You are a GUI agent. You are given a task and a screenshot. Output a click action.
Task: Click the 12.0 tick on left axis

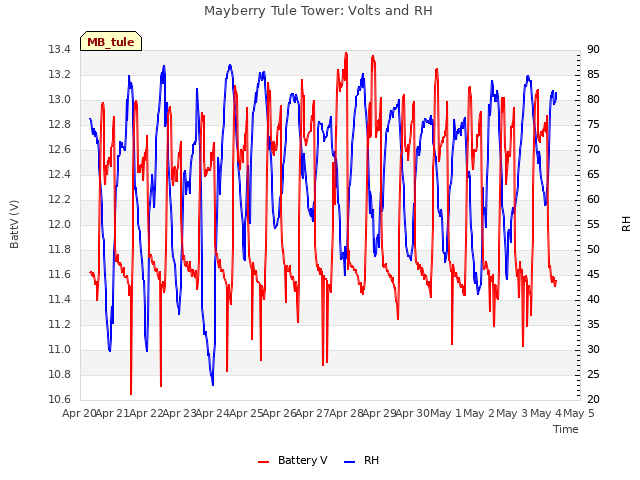point(59,224)
